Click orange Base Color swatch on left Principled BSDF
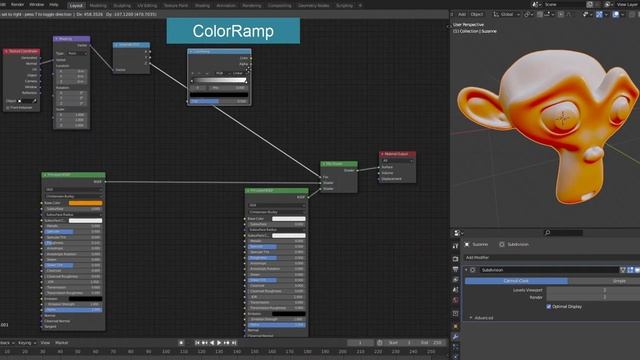Screen dimensions: 640x360 tap(86, 203)
